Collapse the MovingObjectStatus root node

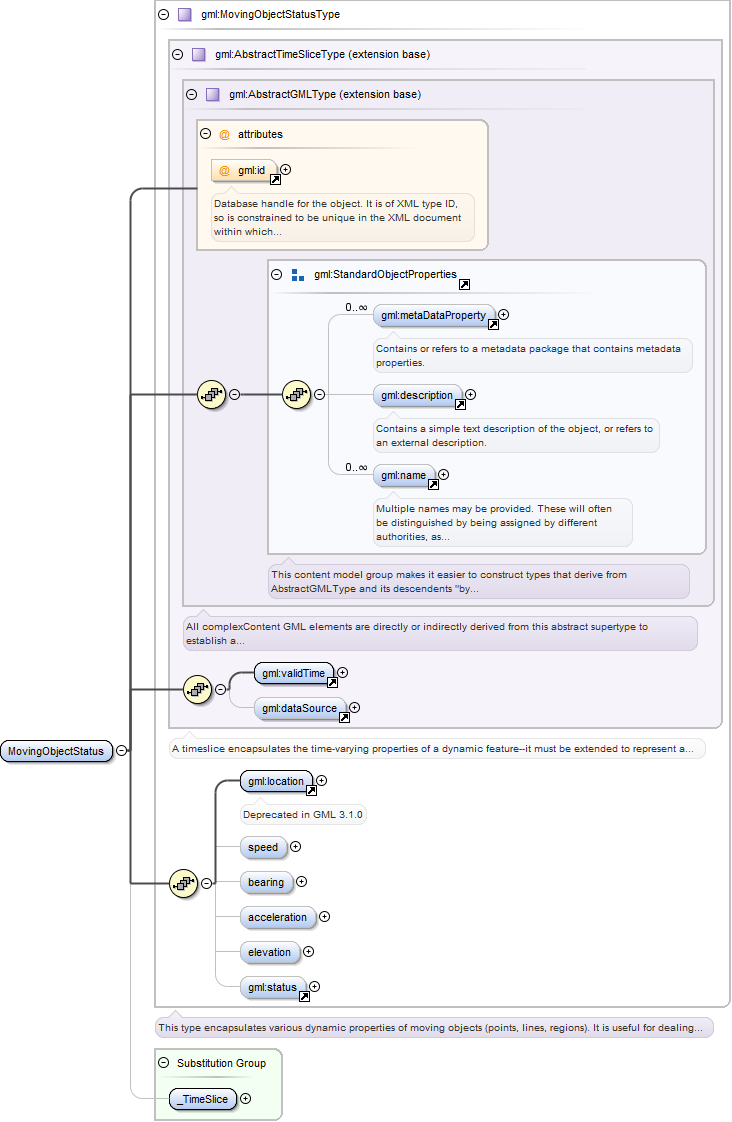tap(122, 751)
